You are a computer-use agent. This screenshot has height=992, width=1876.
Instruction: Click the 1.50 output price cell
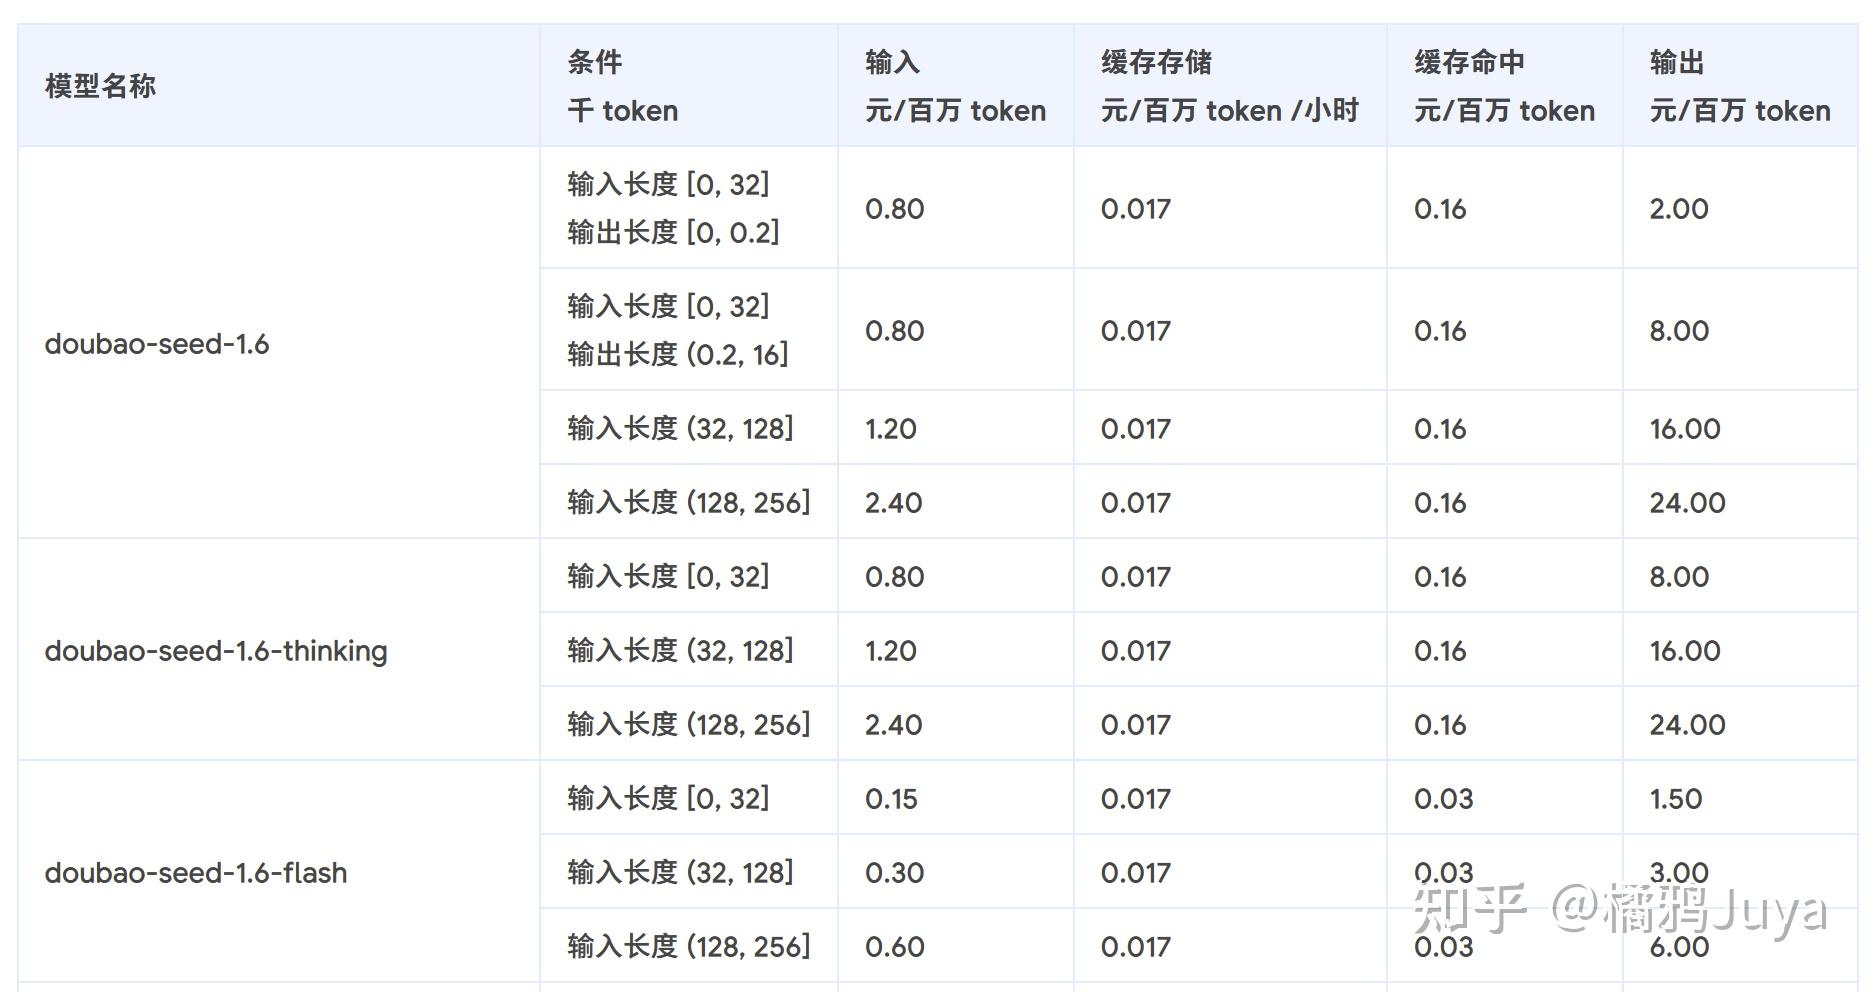pyautogui.click(x=1676, y=799)
